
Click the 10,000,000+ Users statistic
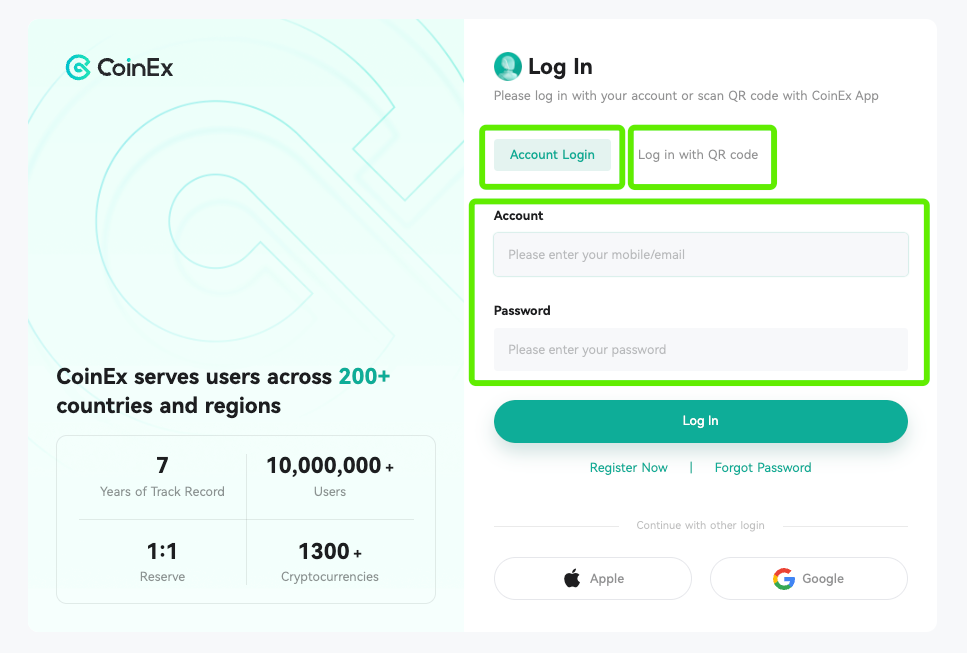click(329, 476)
